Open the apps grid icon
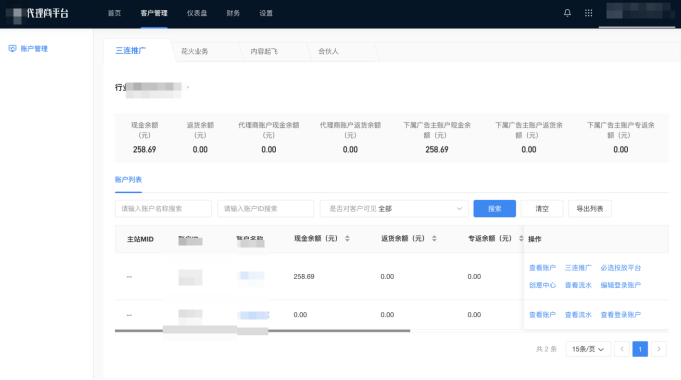681x380 pixels. pyautogui.click(x=588, y=13)
